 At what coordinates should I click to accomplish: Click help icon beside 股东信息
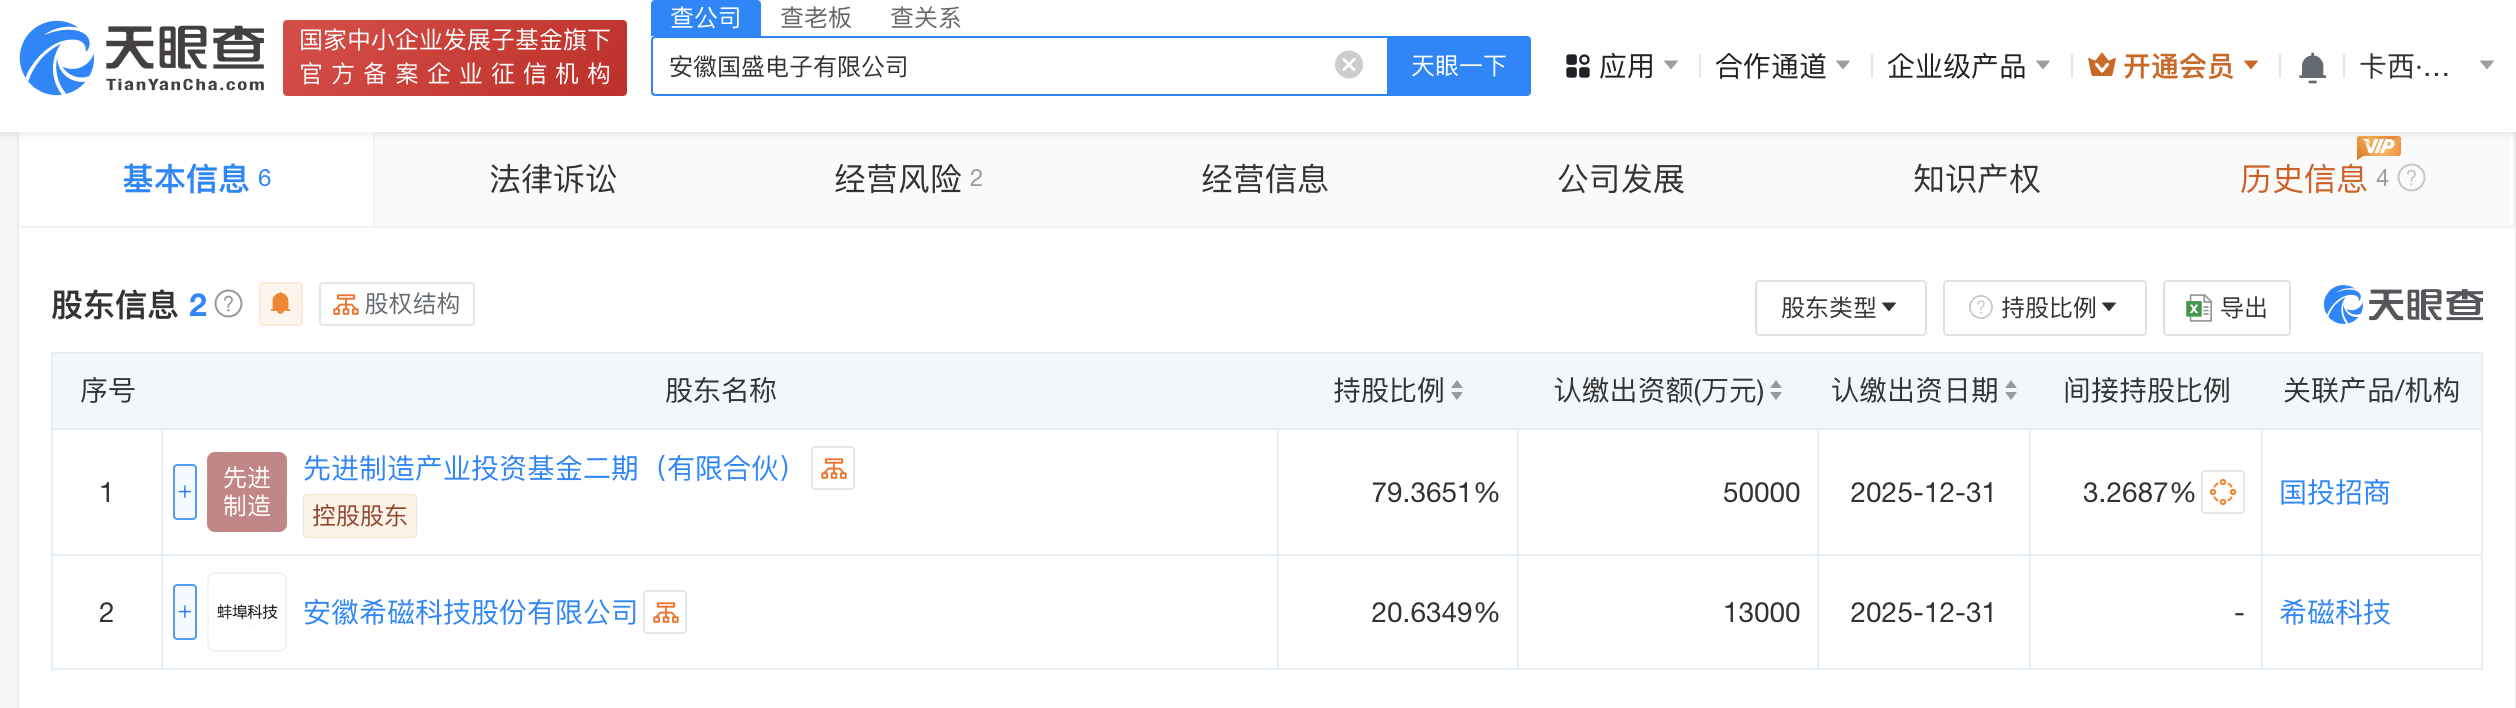(229, 304)
